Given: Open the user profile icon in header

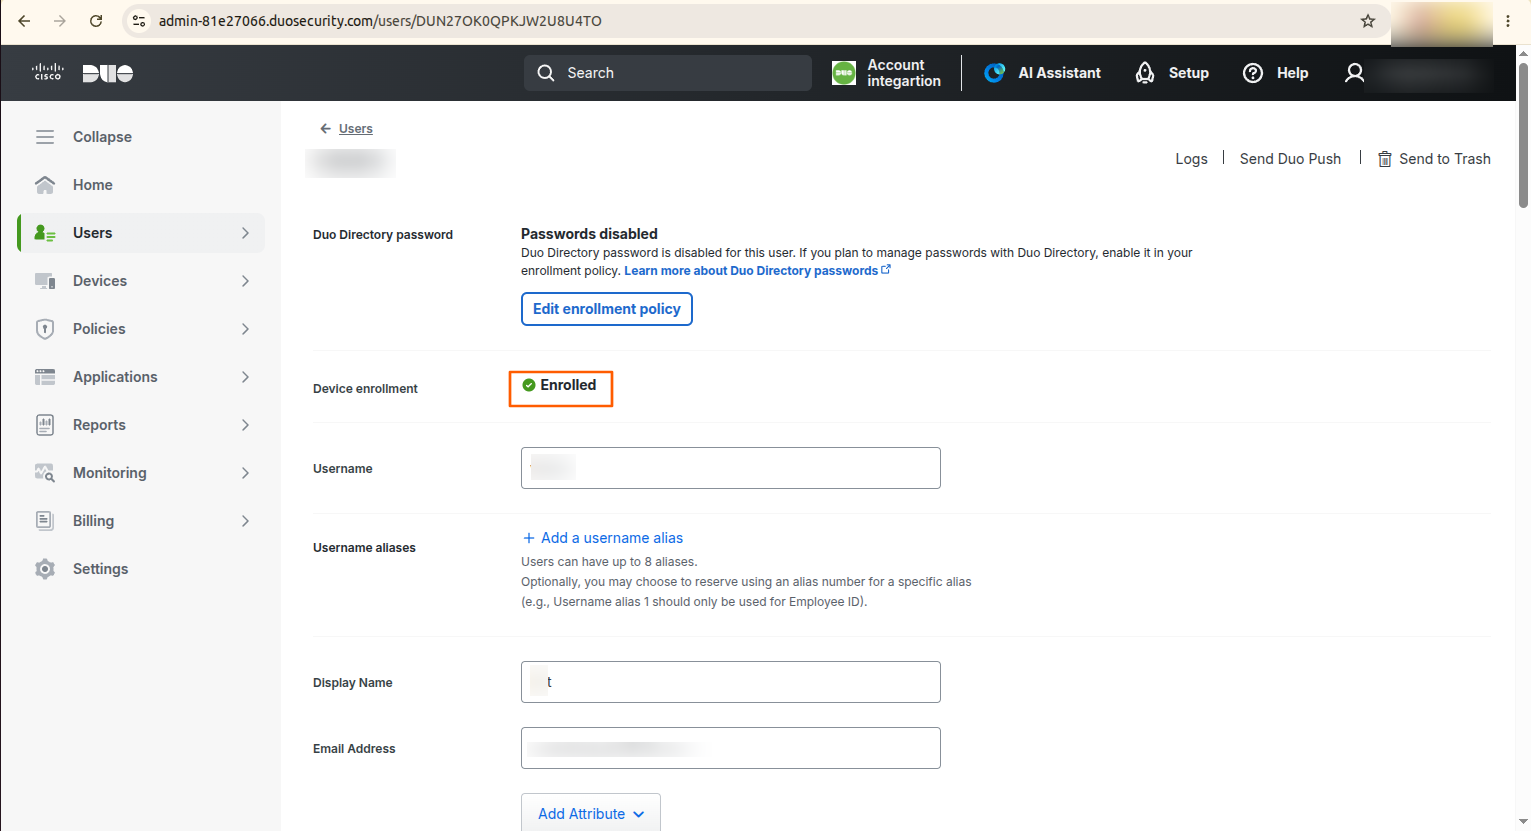Looking at the screenshot, I should 1354,73.
